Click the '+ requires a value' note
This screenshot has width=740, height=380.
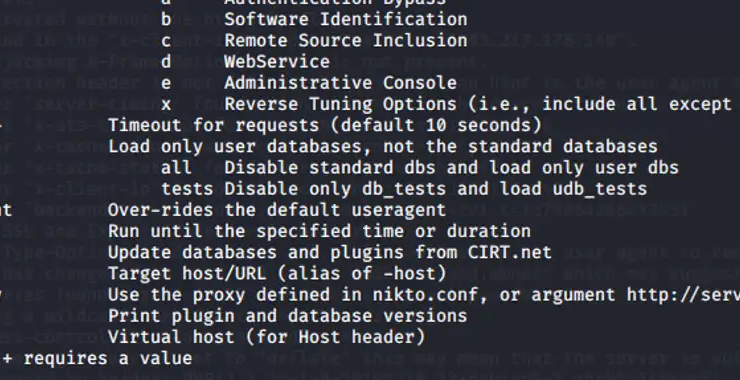(97, 359)
